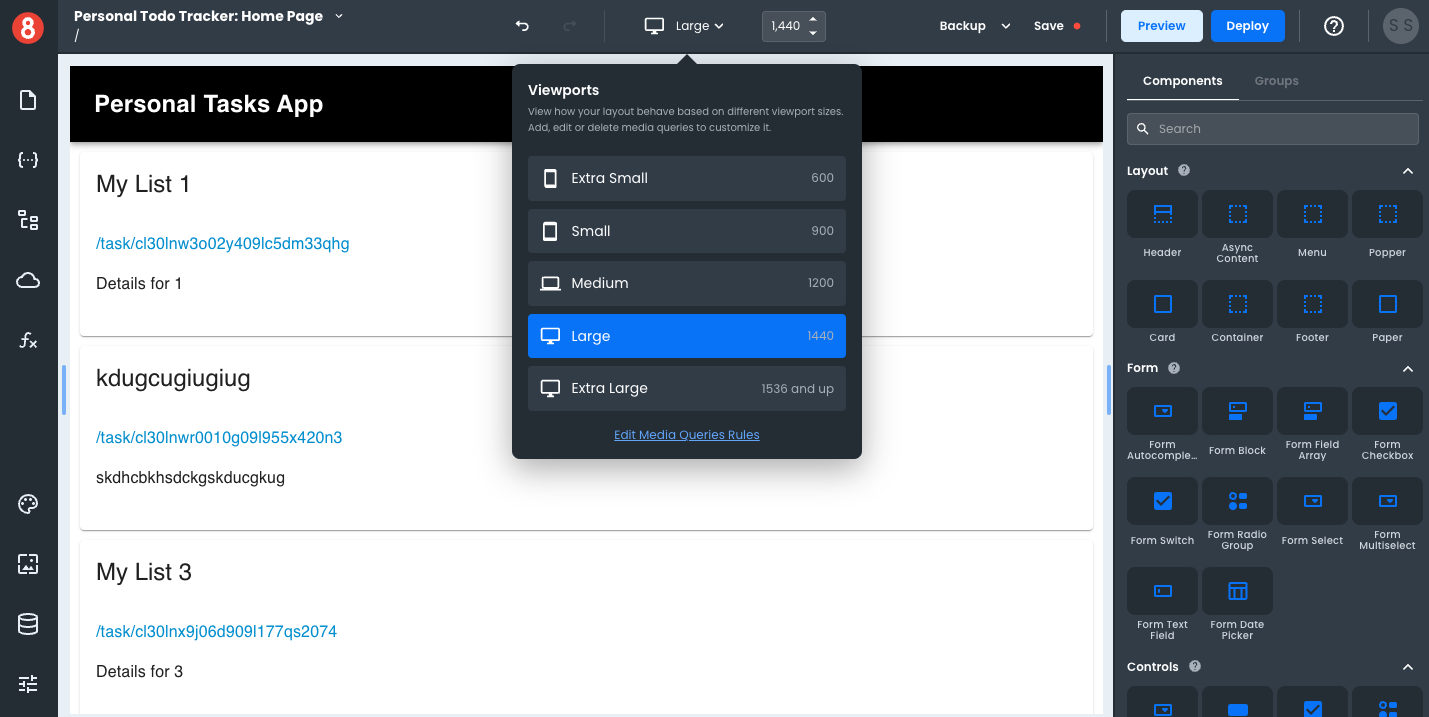Click the Deploy button

(x=1247, y=26)
